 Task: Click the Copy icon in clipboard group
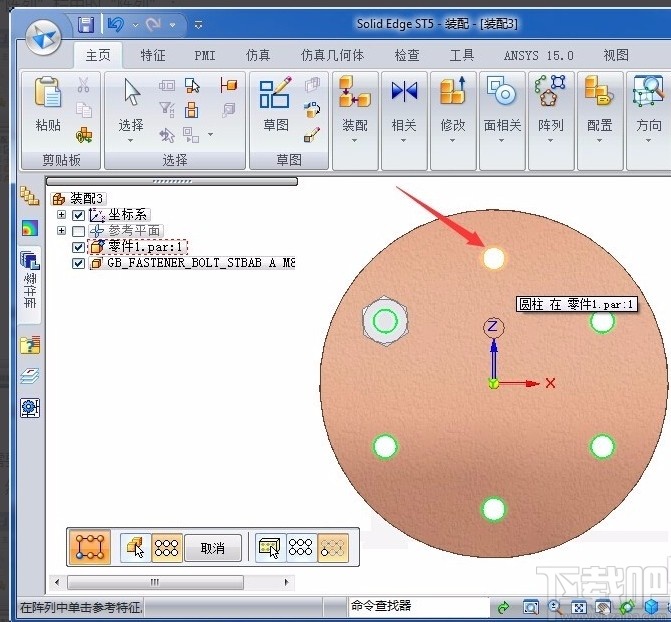pos(83,110)
